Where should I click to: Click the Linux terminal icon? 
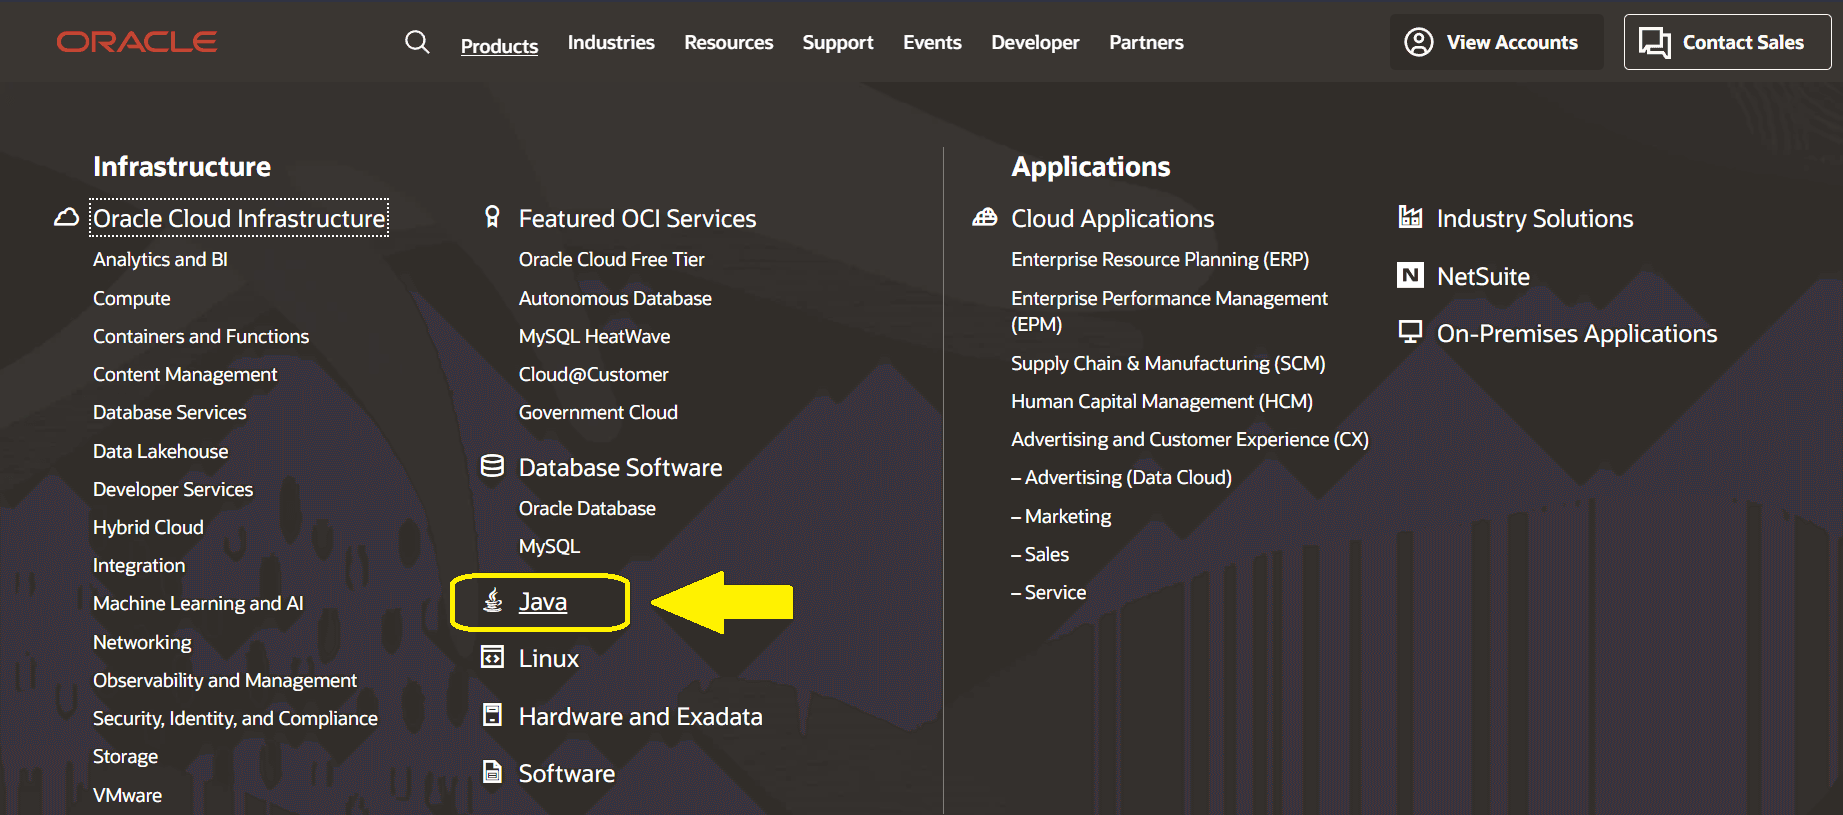492,657
